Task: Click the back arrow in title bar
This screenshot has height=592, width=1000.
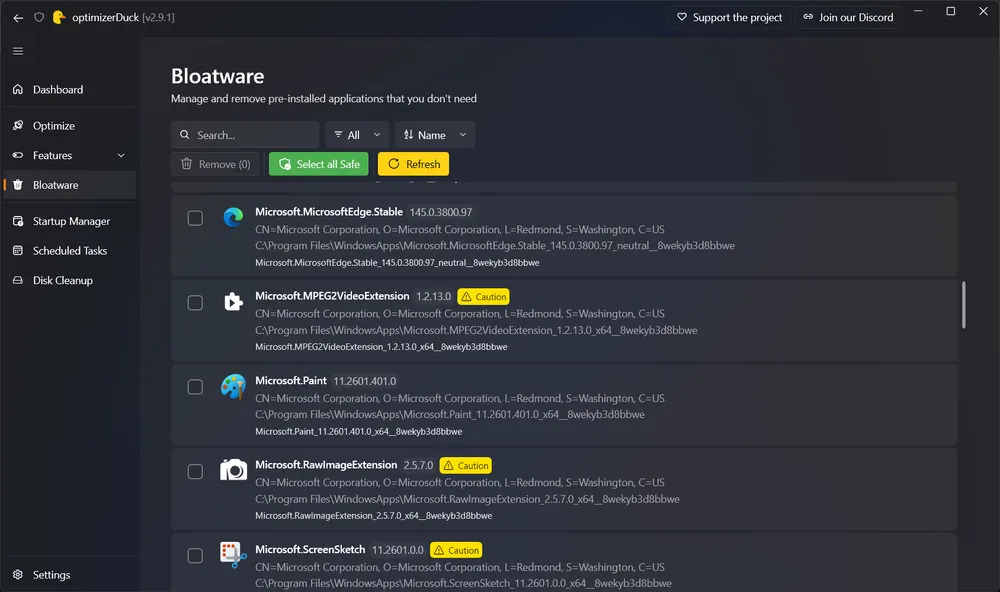Action: point(18,17)
